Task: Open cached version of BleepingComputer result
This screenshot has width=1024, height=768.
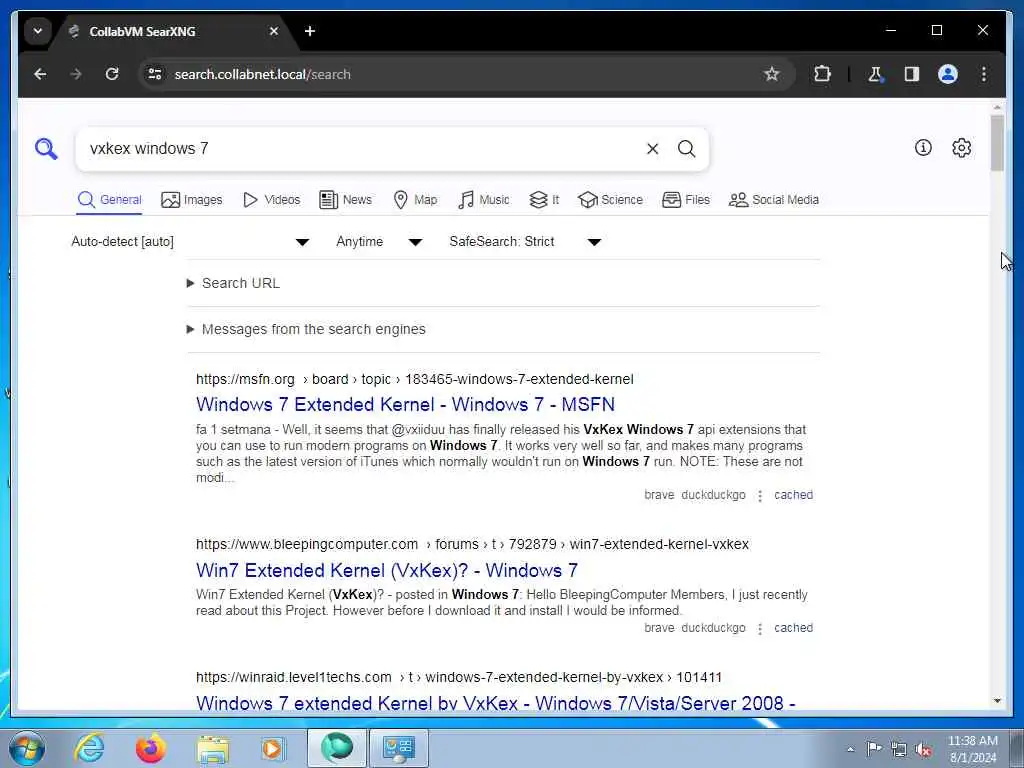Action: pyautogui.click(x=793, y=628)
